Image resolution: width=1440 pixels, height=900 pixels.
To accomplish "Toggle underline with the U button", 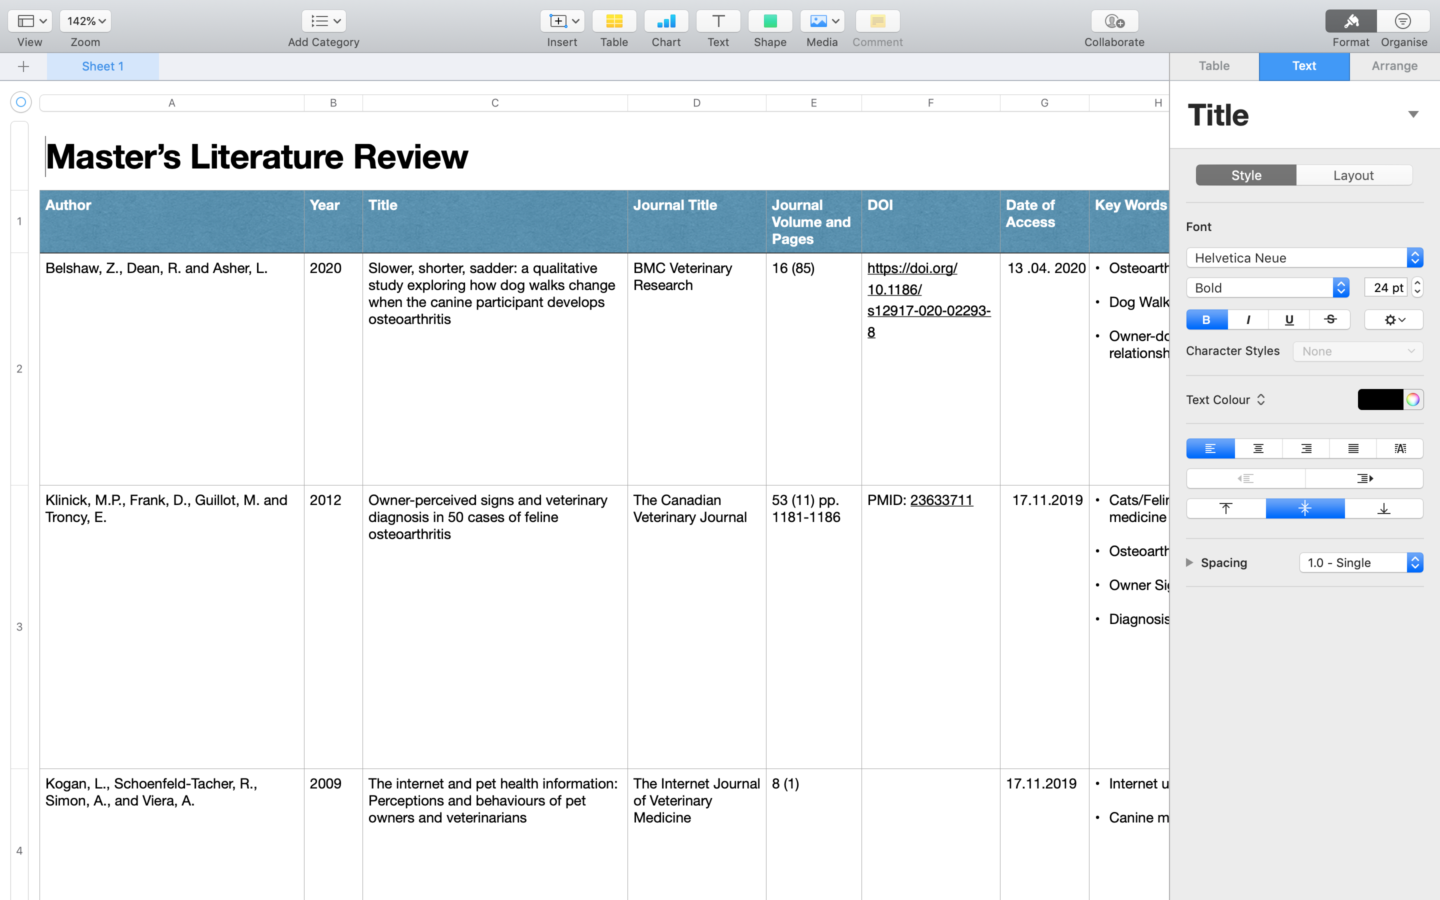I will tap(1289, 320).
